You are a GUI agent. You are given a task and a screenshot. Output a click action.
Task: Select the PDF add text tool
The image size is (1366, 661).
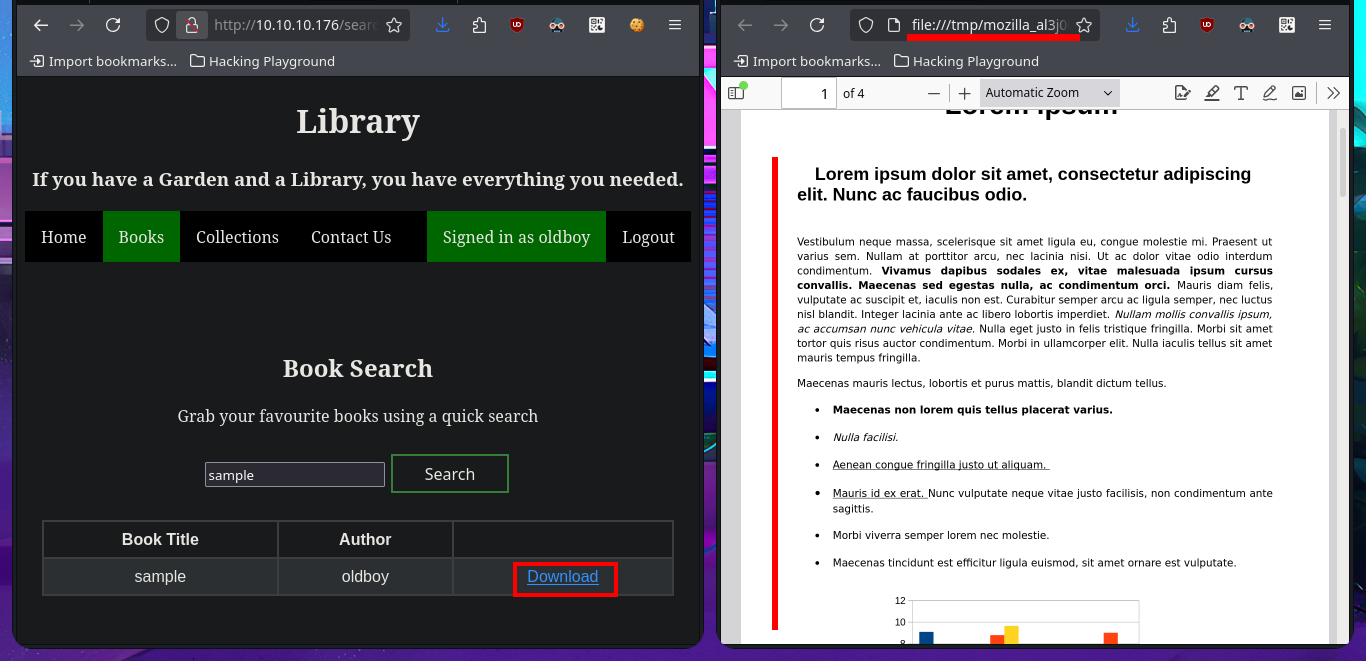coord(1241,93)
